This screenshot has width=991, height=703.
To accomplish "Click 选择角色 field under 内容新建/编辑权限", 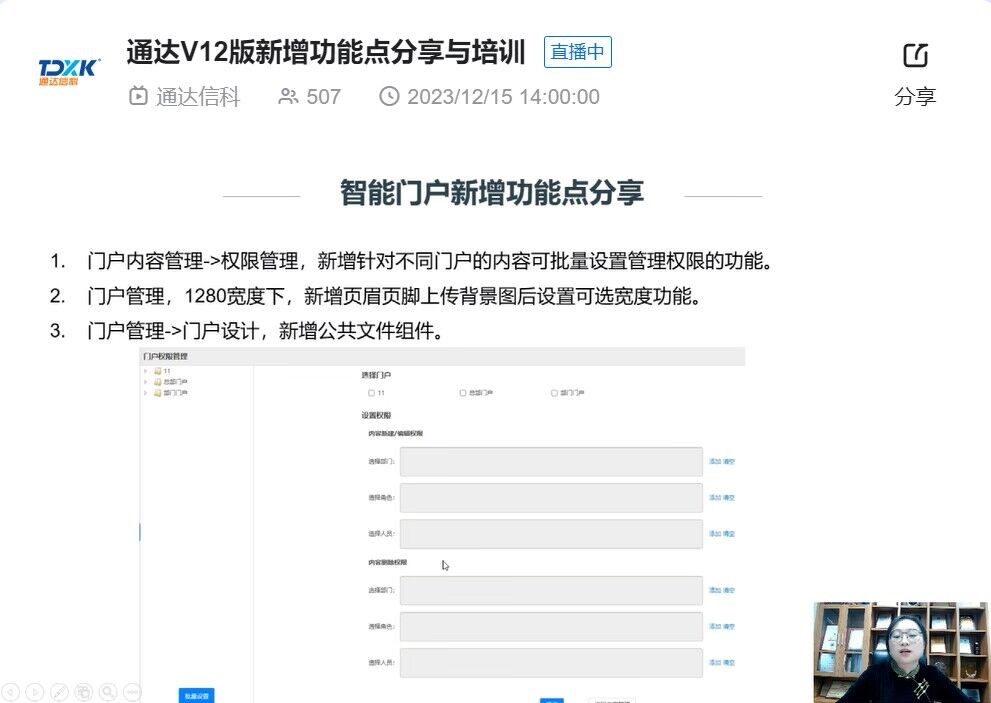I will (x=551, y=498).
